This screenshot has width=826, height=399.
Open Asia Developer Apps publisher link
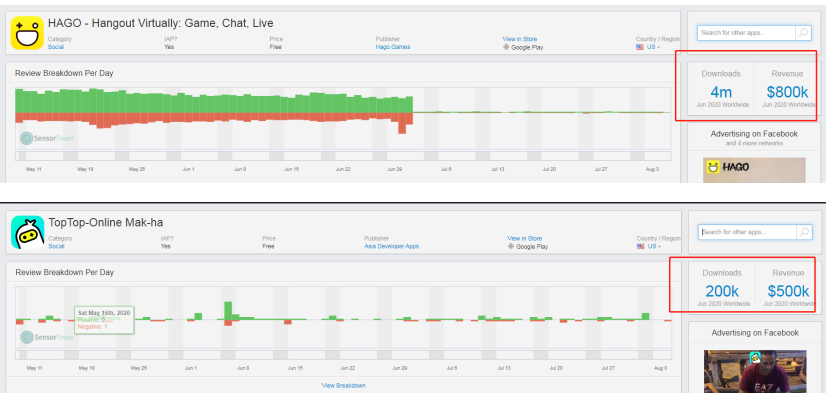[x=391, y=246]
